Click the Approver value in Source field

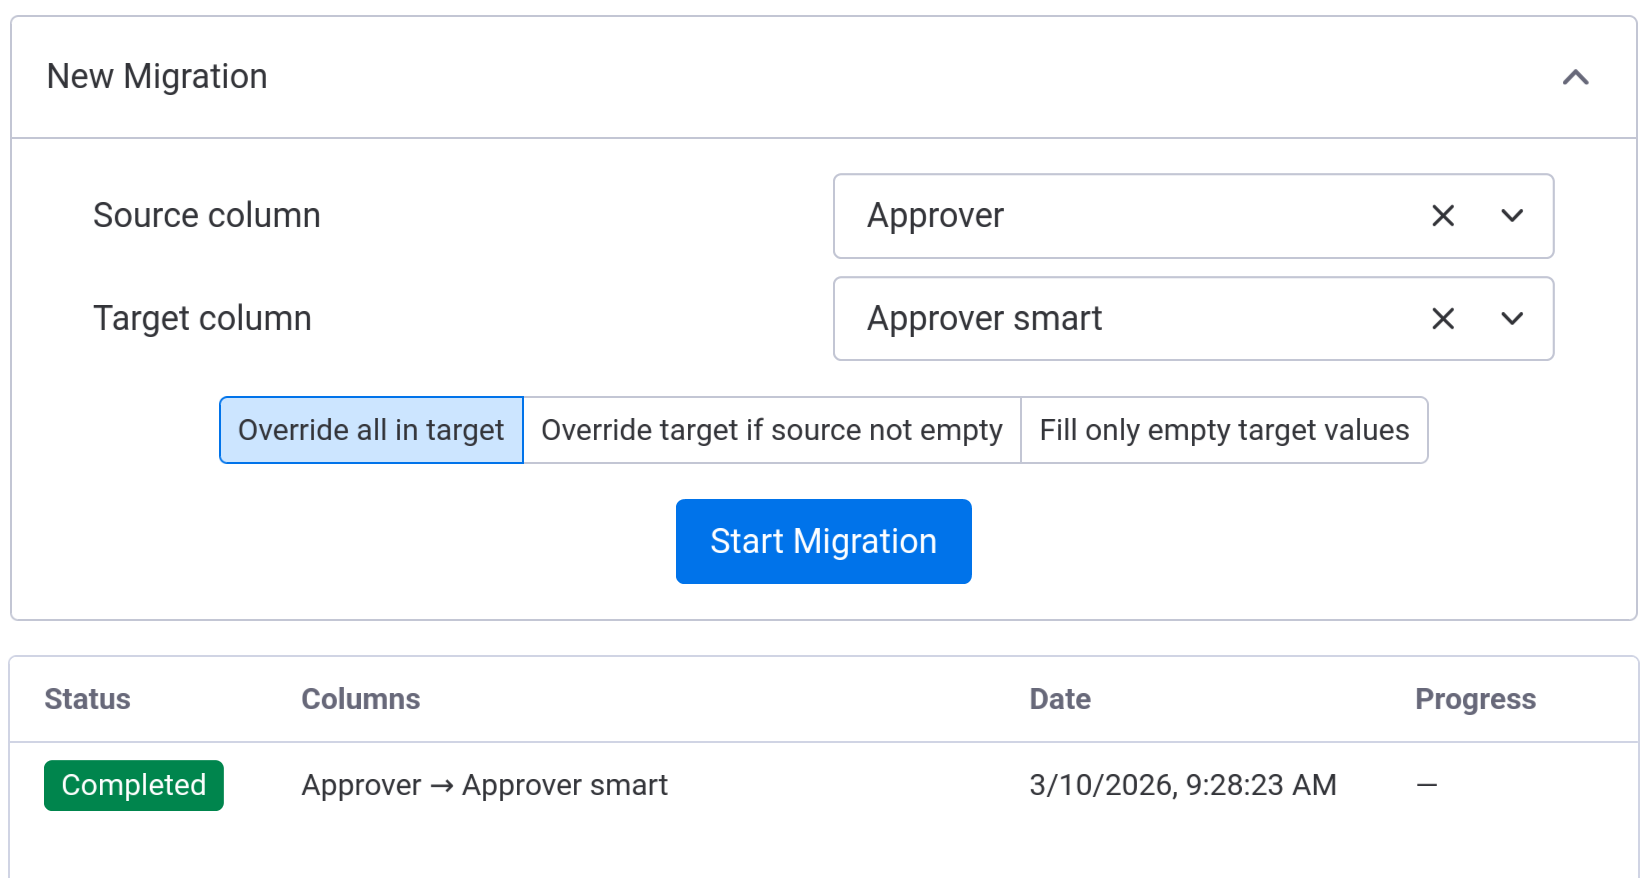935,216
